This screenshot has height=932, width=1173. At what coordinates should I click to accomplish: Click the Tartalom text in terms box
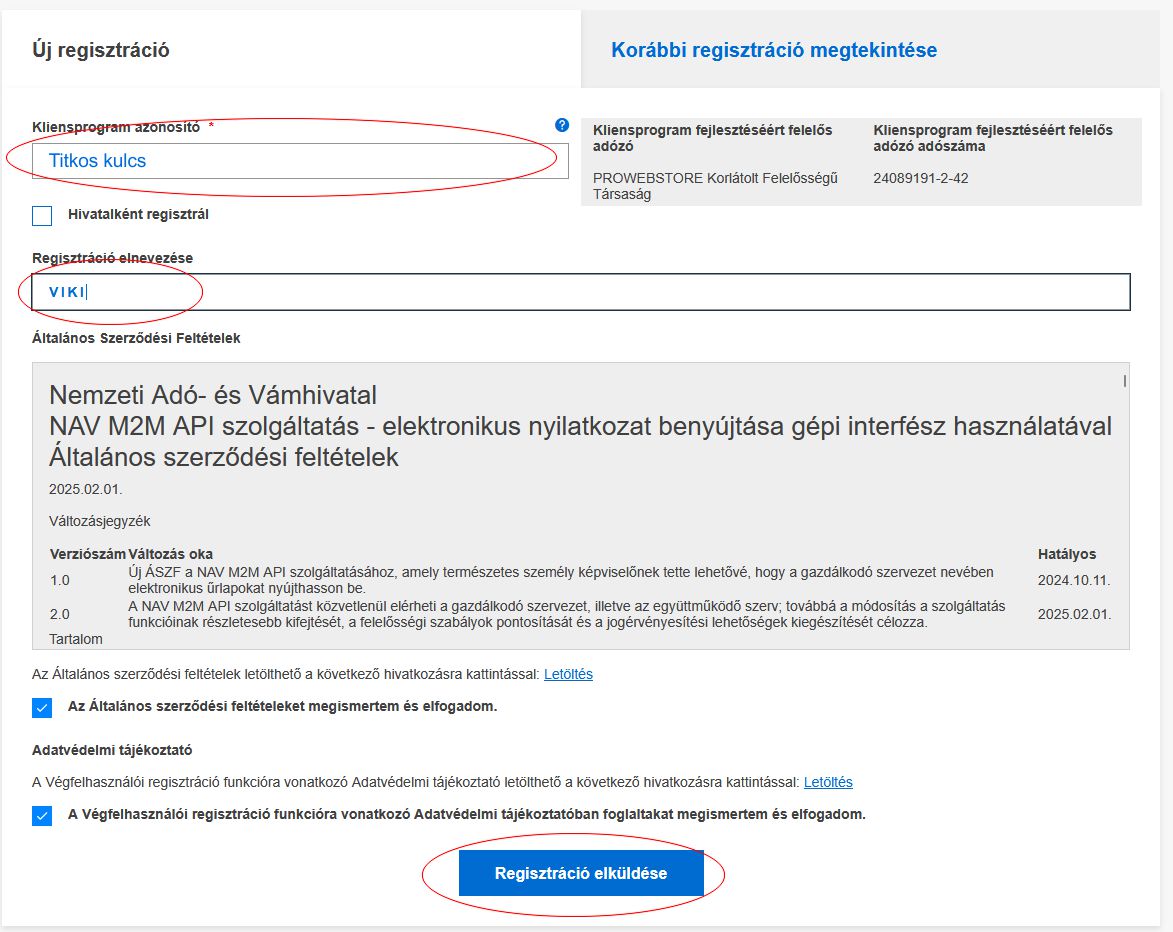tap(76, 640)
